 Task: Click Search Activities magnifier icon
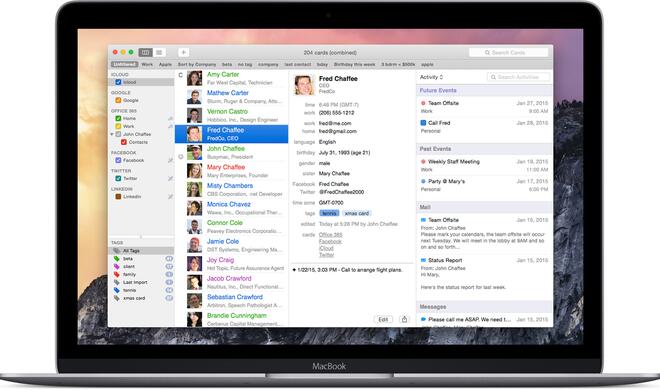pos(493,77)
